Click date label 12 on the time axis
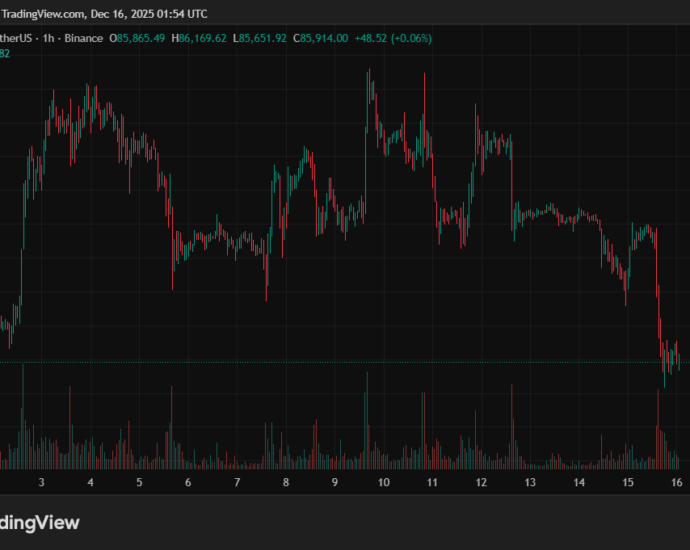This screenshot has width=690, height=550. pos(481,483)
